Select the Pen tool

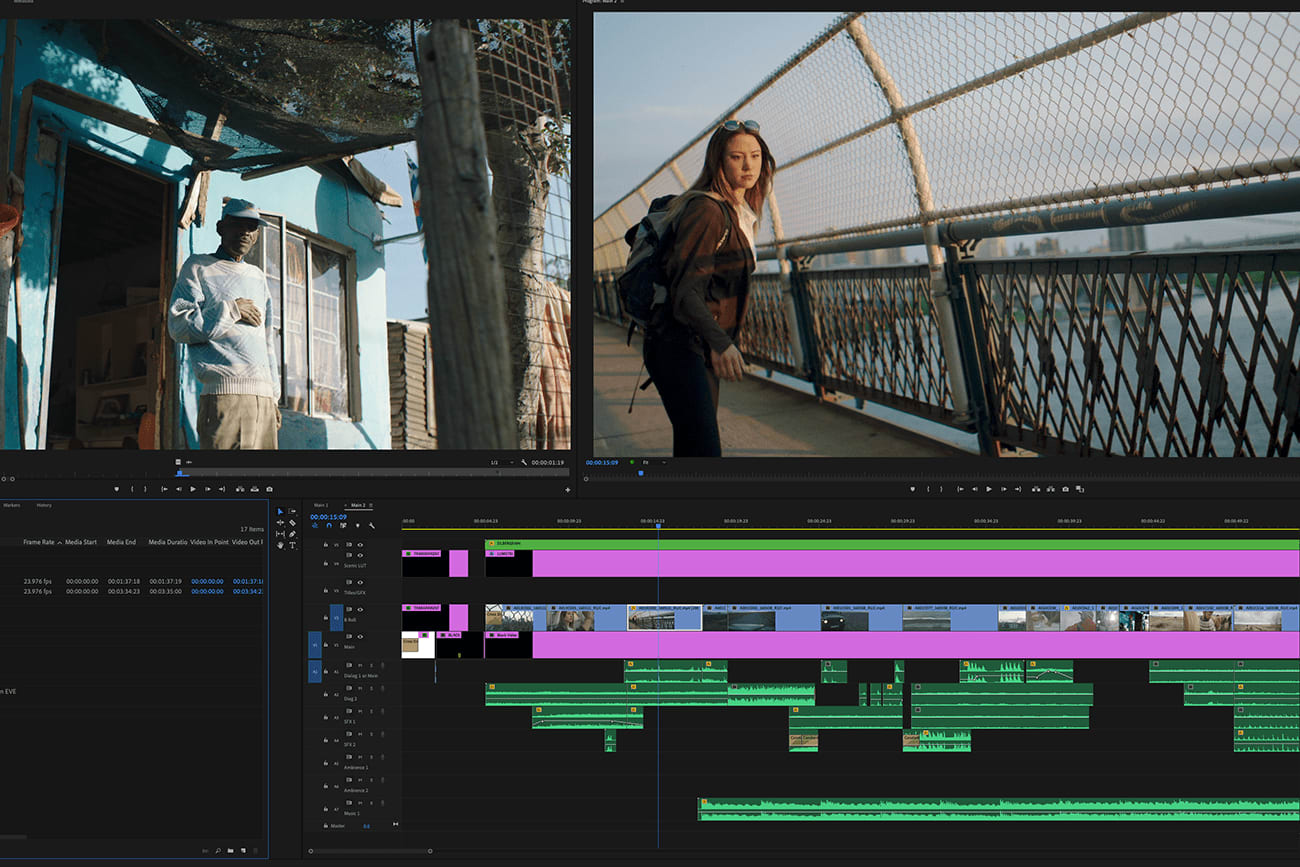click(x=292, y=534)
